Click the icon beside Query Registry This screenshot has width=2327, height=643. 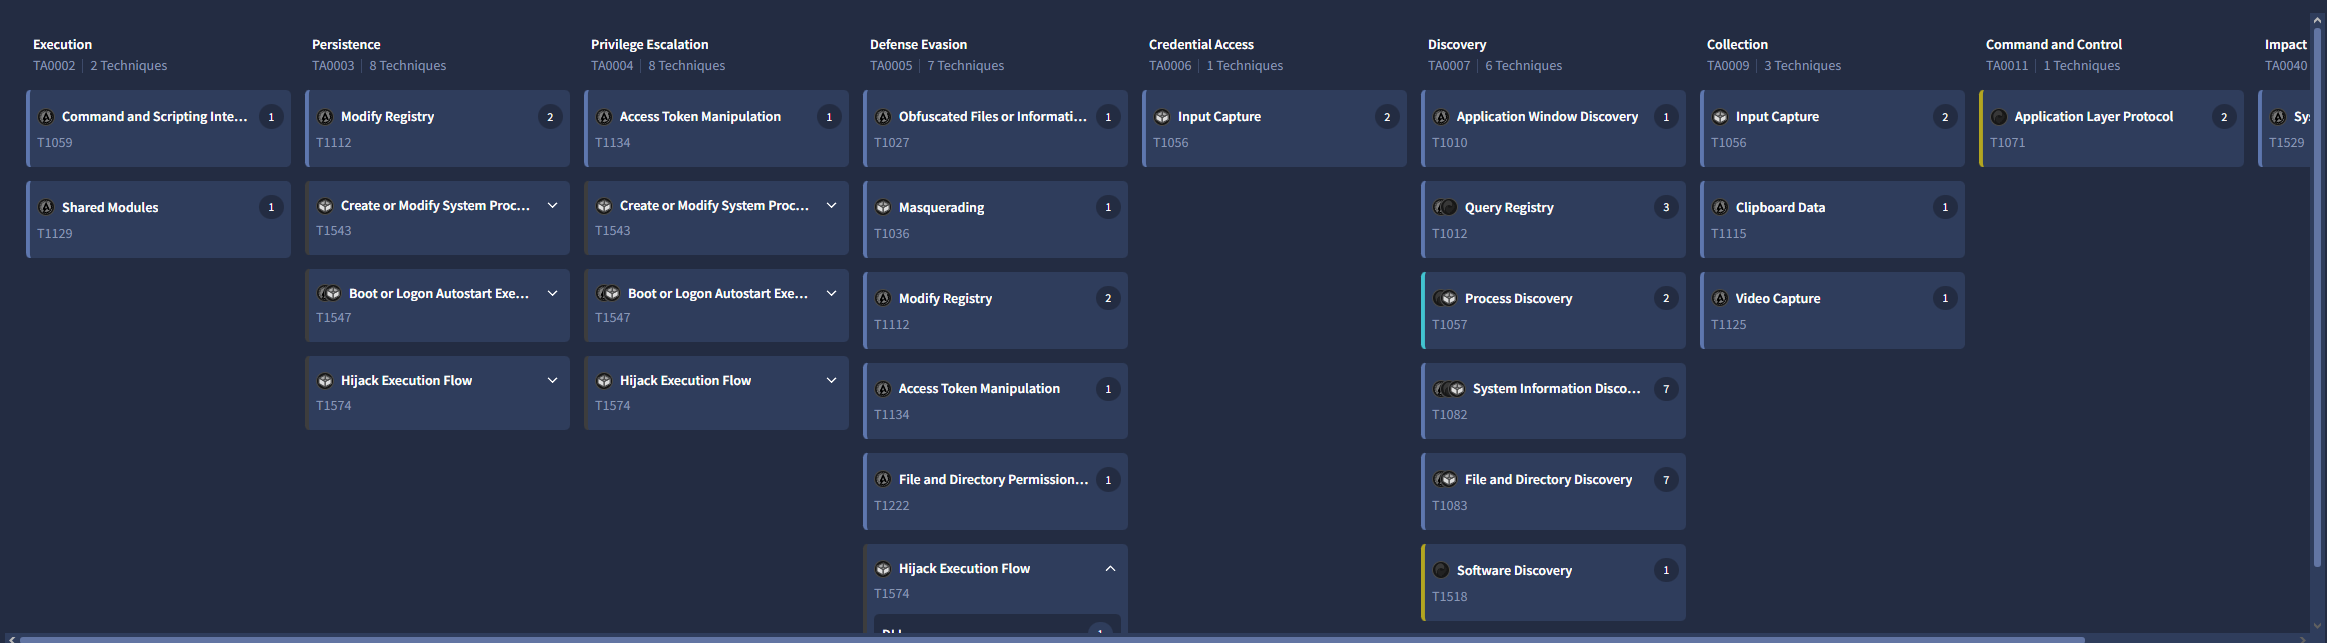click(x=1445, y=208)
